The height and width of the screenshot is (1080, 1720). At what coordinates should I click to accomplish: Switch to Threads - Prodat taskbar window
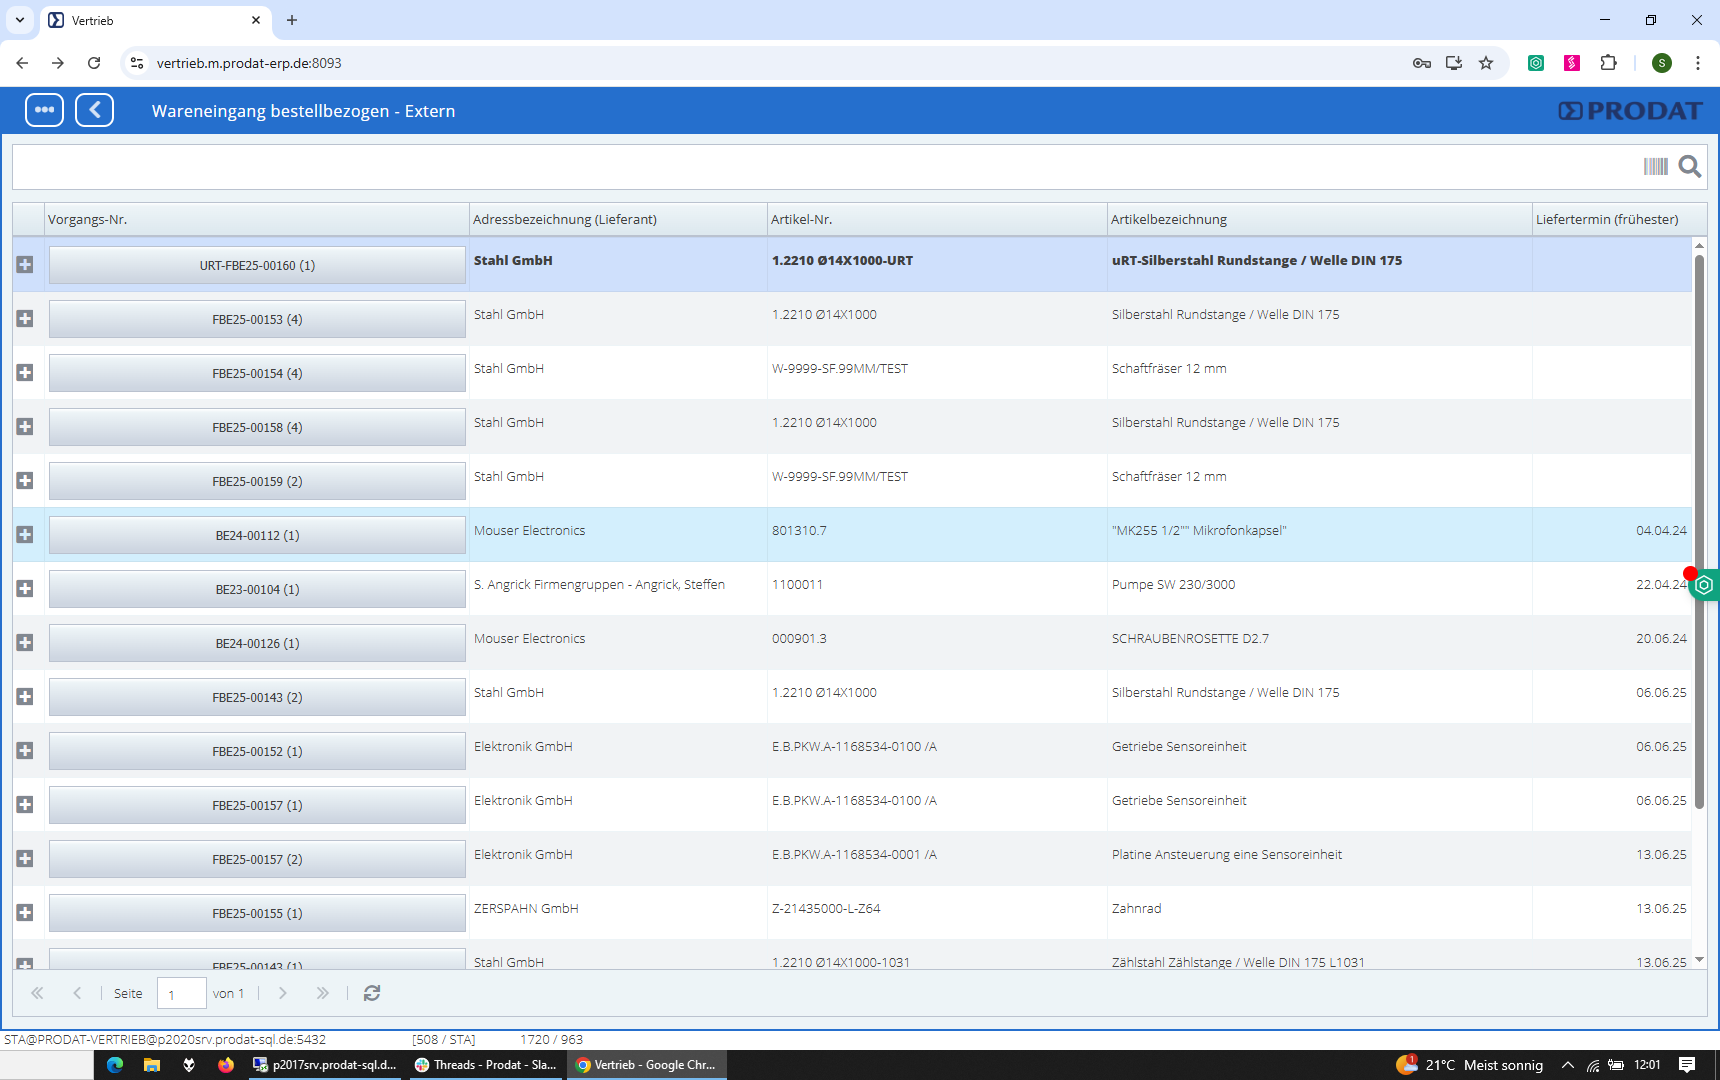[486, 1065]
